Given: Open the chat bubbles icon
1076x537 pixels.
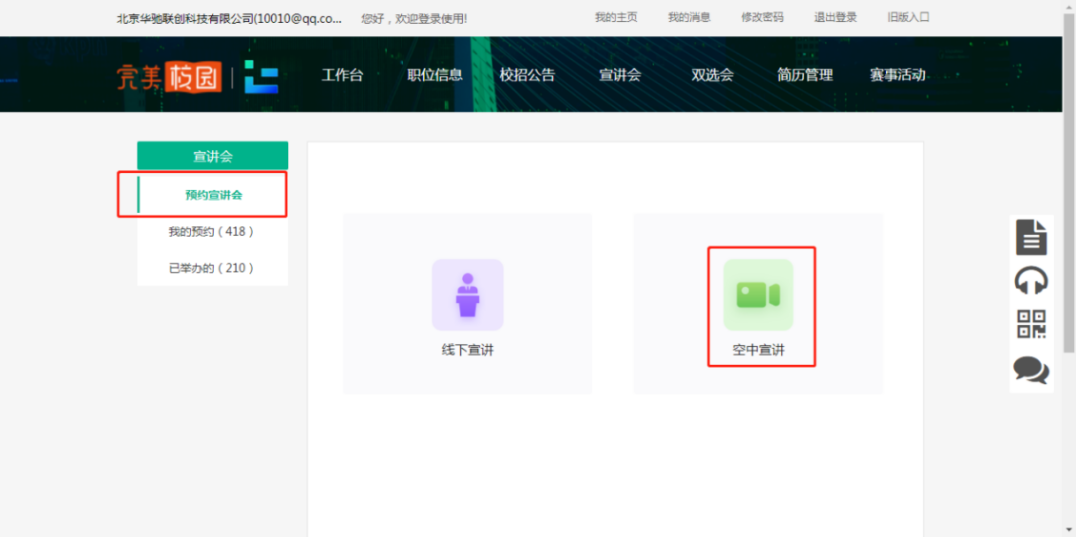Looking at the screenshot, I should coord(1031,370).
